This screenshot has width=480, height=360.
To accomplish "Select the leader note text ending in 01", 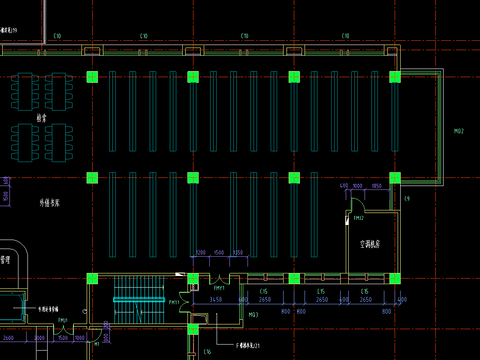I will (x=247, y=346).
